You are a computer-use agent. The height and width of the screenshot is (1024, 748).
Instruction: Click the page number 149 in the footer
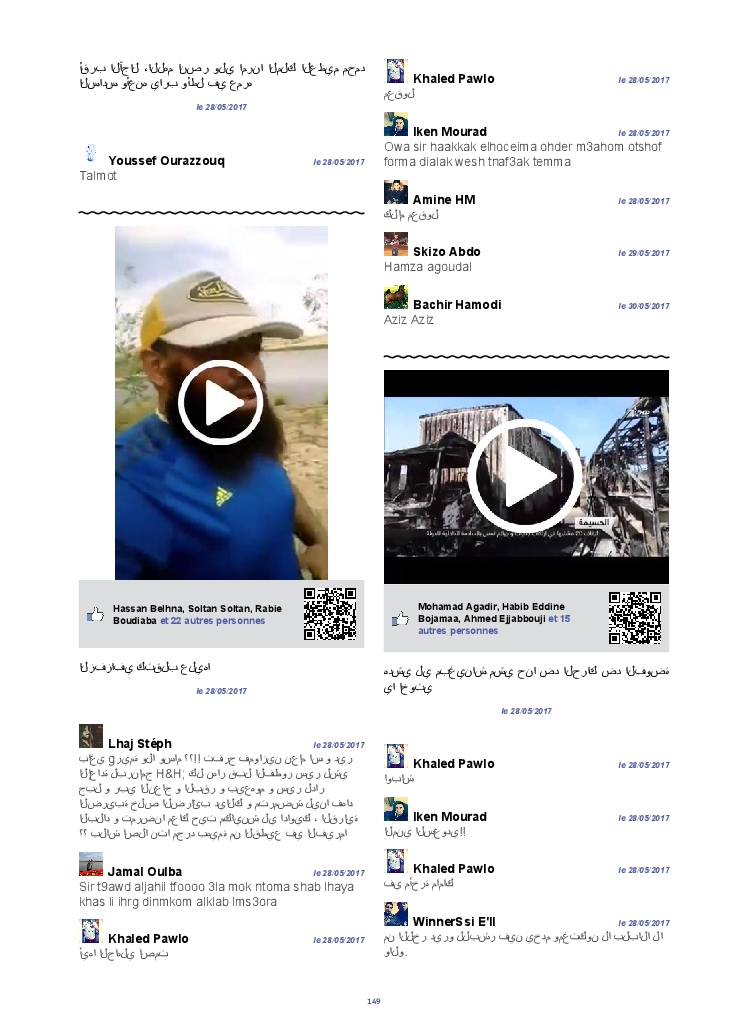pyautogui.click(x=374, y=1001)
